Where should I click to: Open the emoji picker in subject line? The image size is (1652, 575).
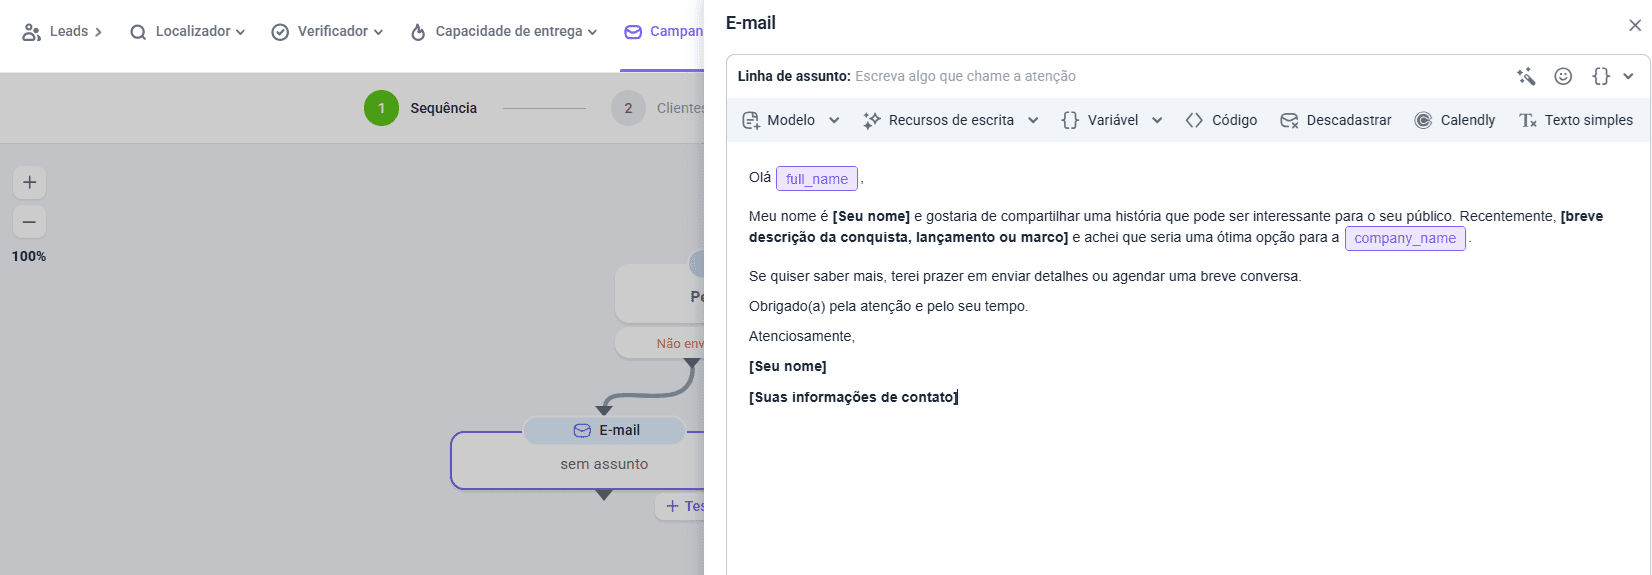(1563, 76)
